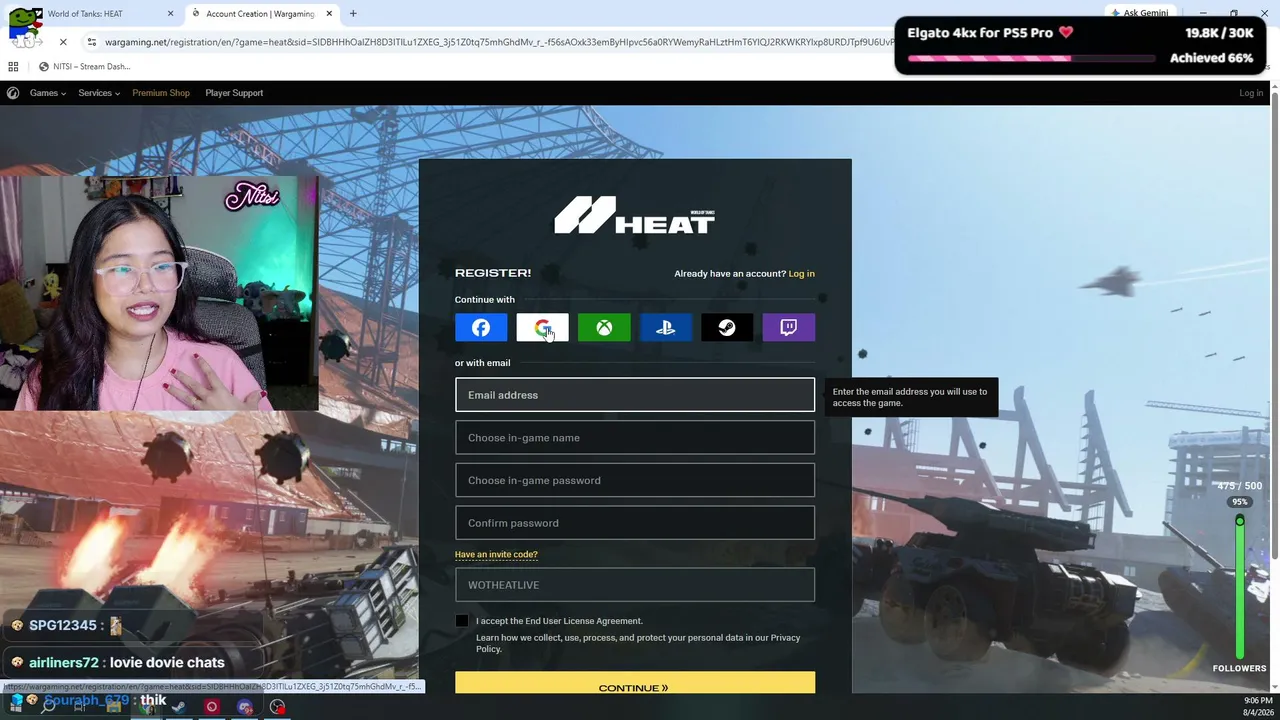Viewport: 1280px width, 720px height.
Task: Click the 'Choose in-game name' field
Action: [x=635, y=438]
